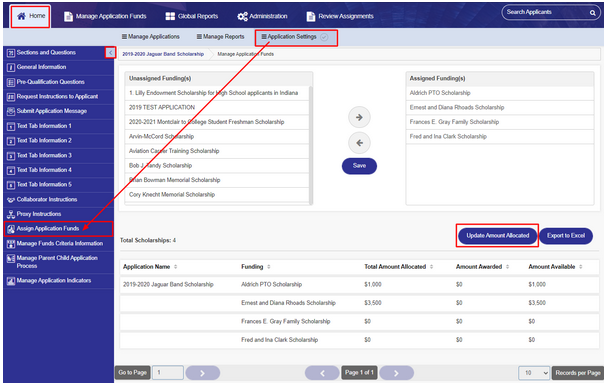The image size is (607, 383).
Task: Click Text Tab Information 4 icon
Action: pyautogui.click(x=11, y=170)
